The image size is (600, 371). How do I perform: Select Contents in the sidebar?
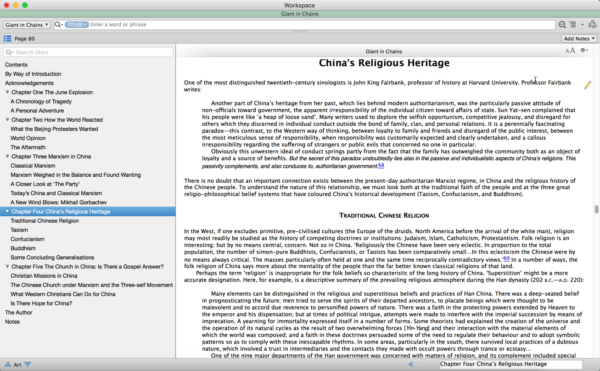coord(16,65)
